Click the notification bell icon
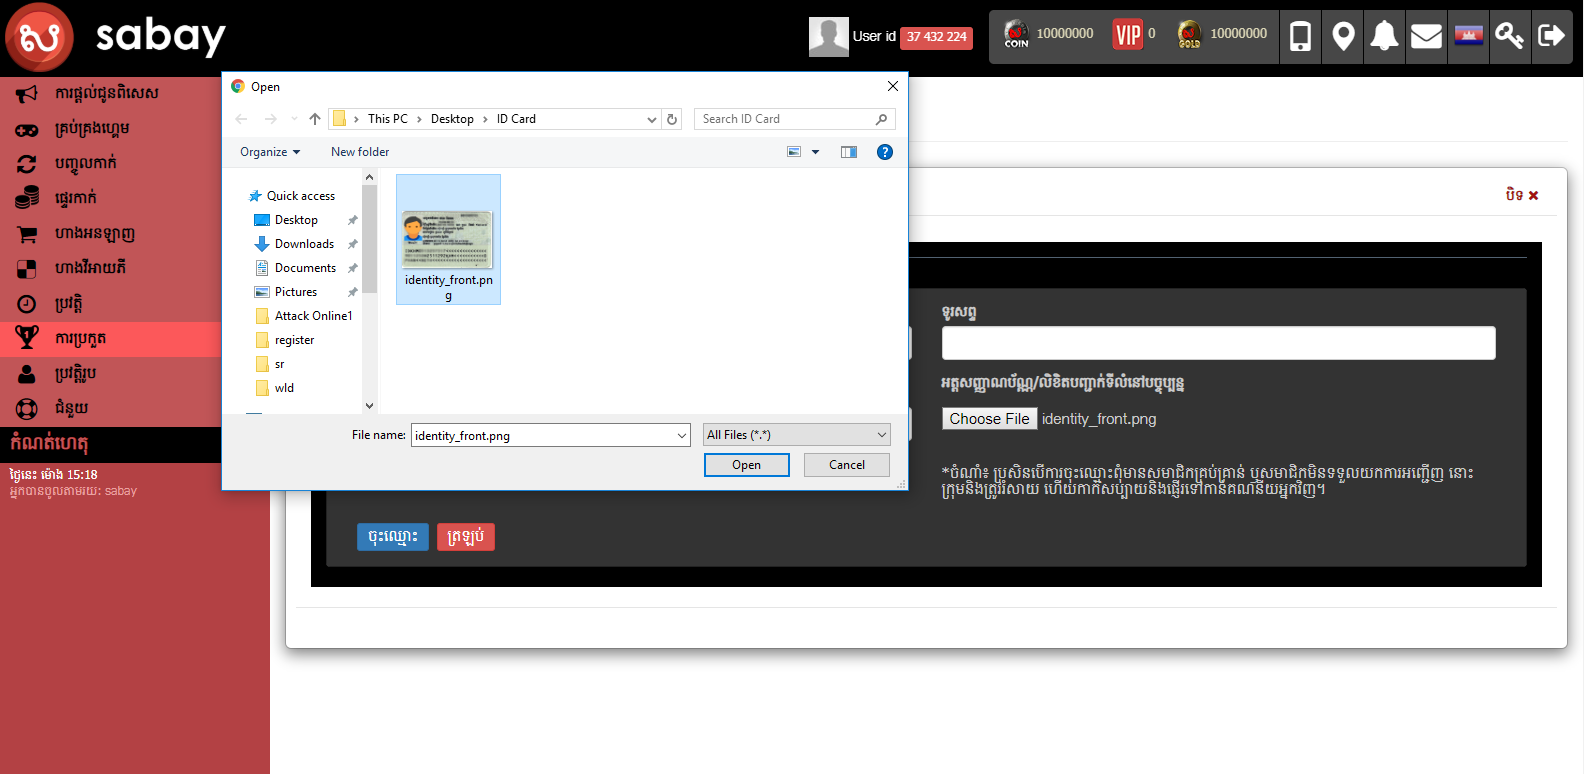 [x=1384, y=37]
